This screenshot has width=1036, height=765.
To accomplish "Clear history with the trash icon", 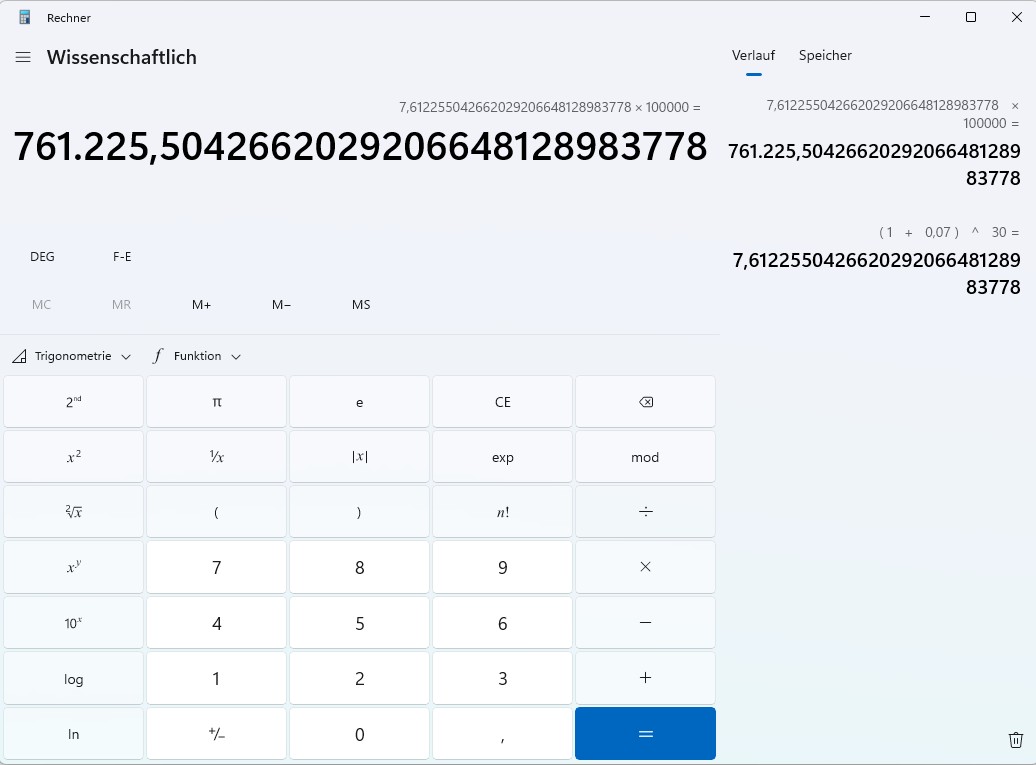I will [1015, 740].
